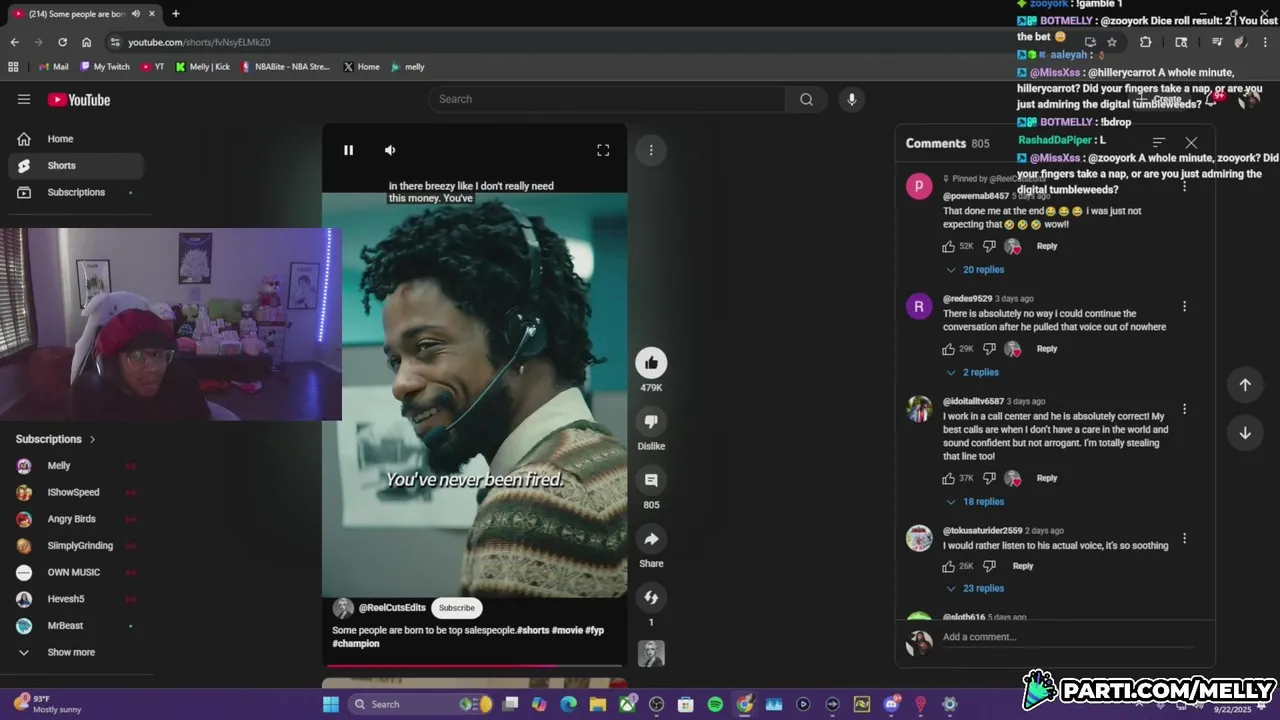Select Shorts in the sidebar
Screen dimensions: 1280x720
click(x=76, y=166)
